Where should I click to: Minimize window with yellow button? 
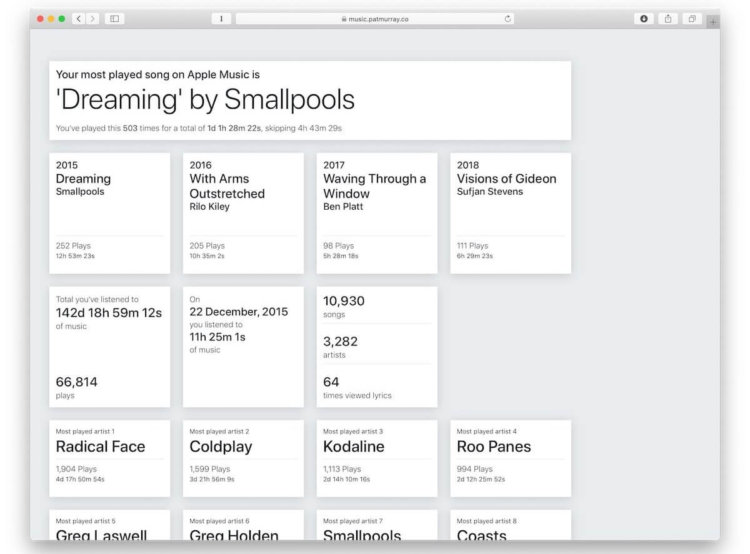51,19
